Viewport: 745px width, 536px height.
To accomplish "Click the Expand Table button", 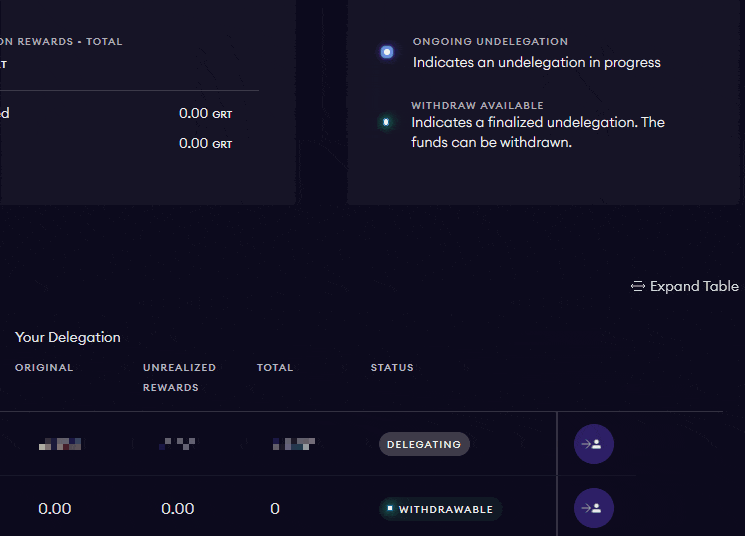I will 685,286.
